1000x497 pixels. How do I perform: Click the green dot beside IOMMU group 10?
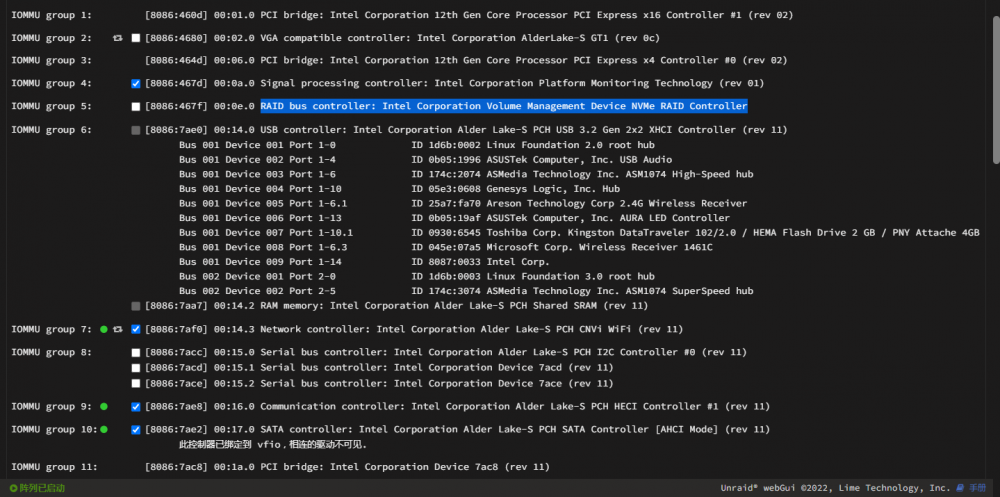pyautogui.click(x=104, y=429)
